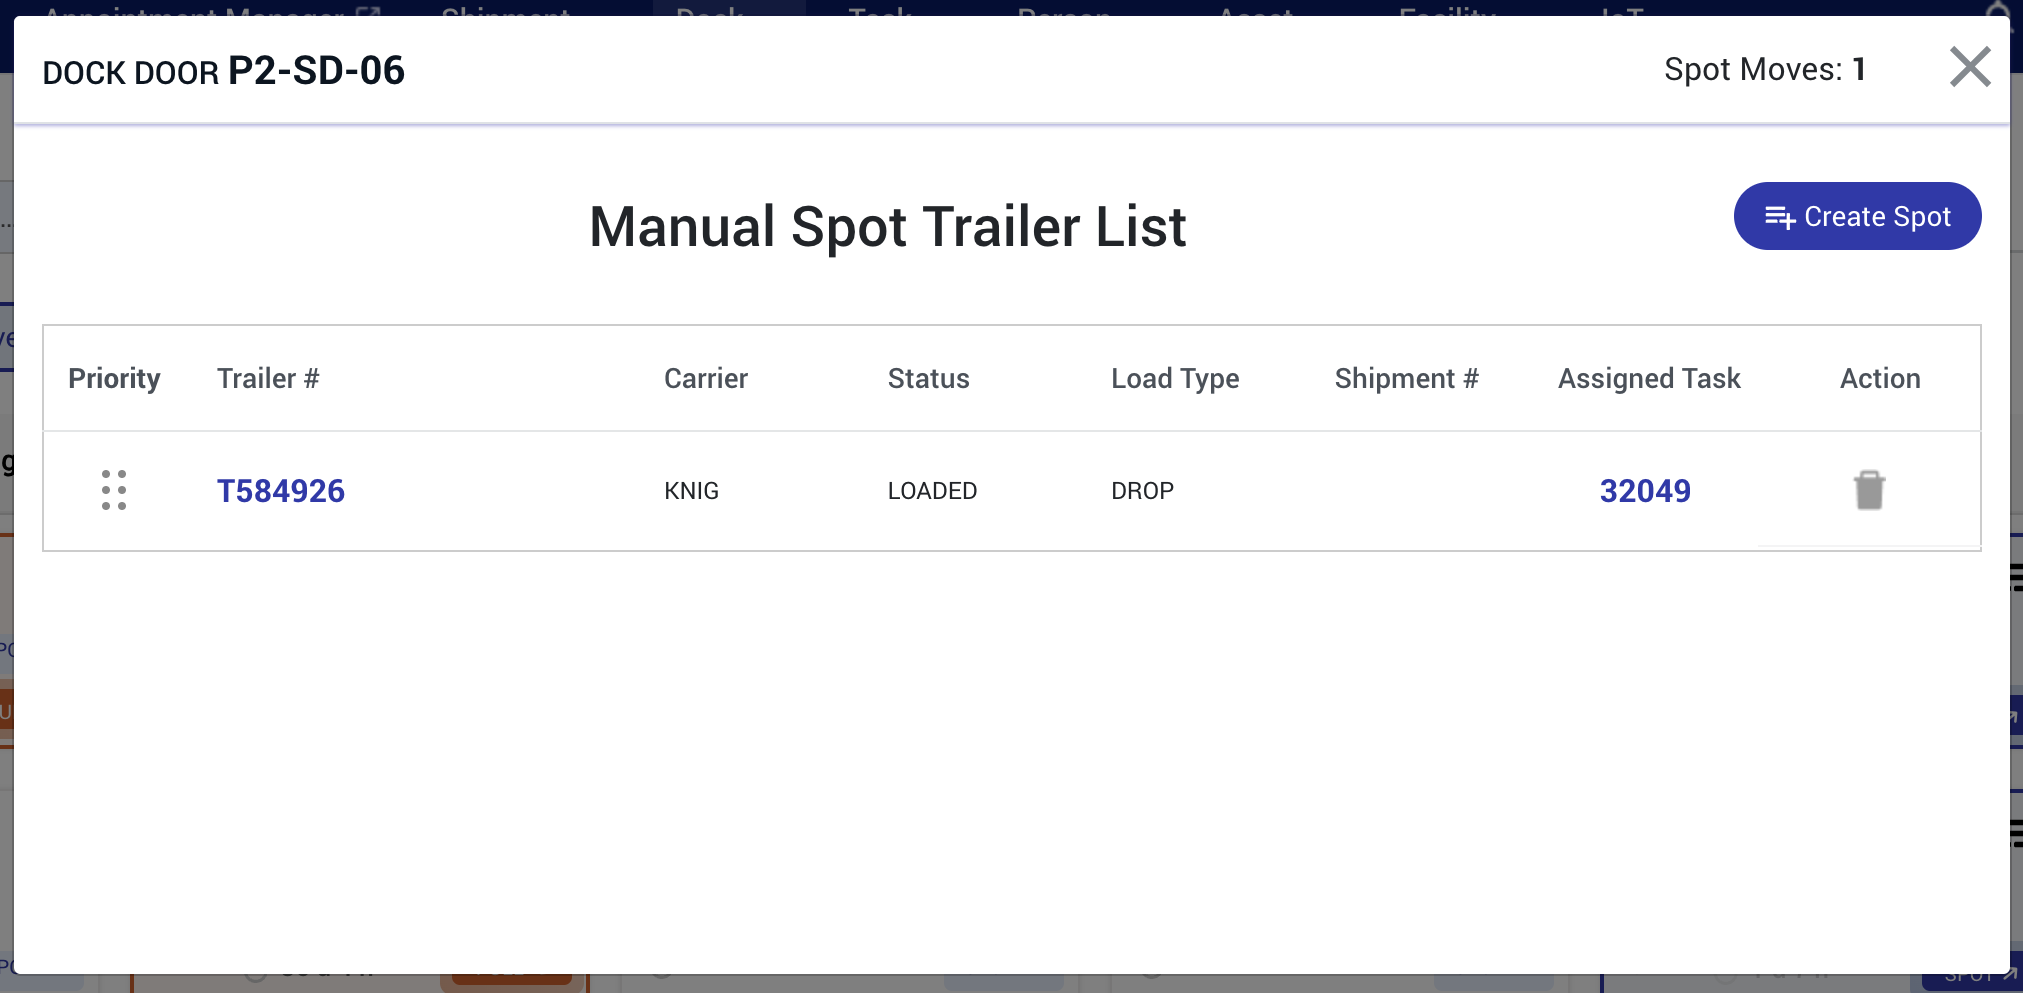This screenshot has height=993, width=2023.
Task: Open assigned task 32049
Action: click(x=1645, y=491)
